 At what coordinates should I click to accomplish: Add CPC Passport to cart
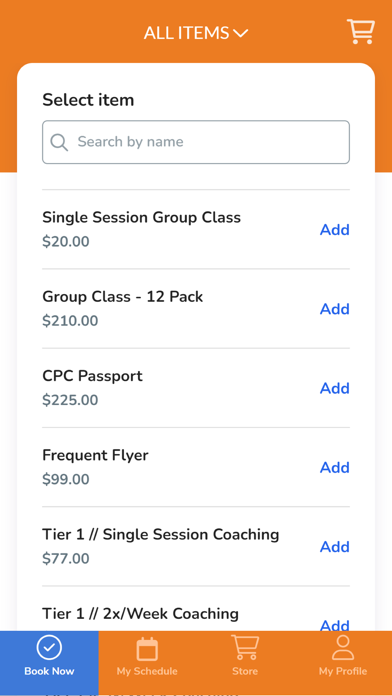[x=335, y=388]
